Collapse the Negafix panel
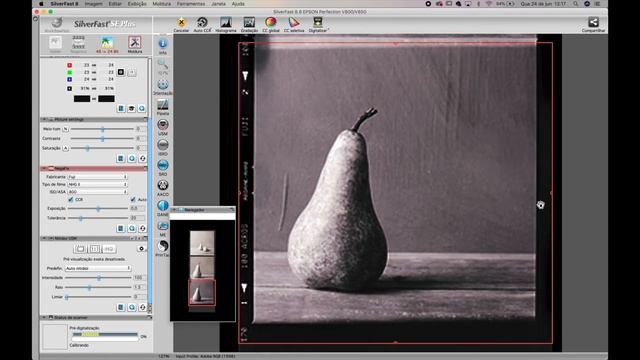Image resolution: width=640 pixels, height=360 pixels. tap(44, 168)
